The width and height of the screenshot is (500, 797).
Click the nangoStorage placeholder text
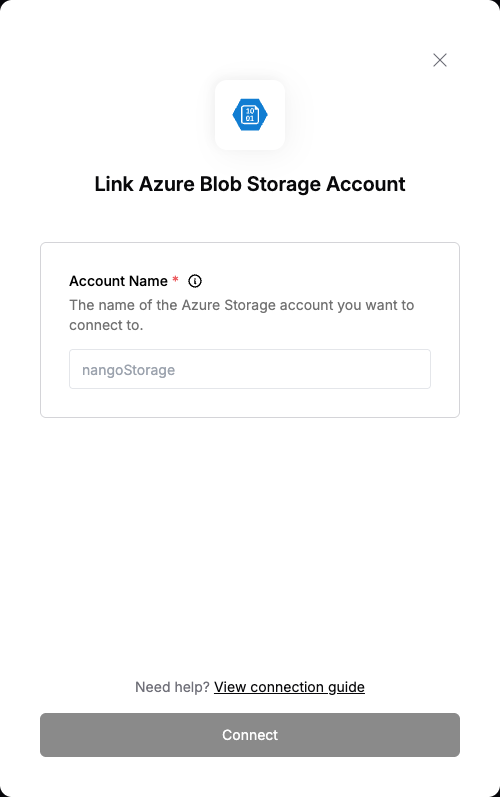[129, 370]
